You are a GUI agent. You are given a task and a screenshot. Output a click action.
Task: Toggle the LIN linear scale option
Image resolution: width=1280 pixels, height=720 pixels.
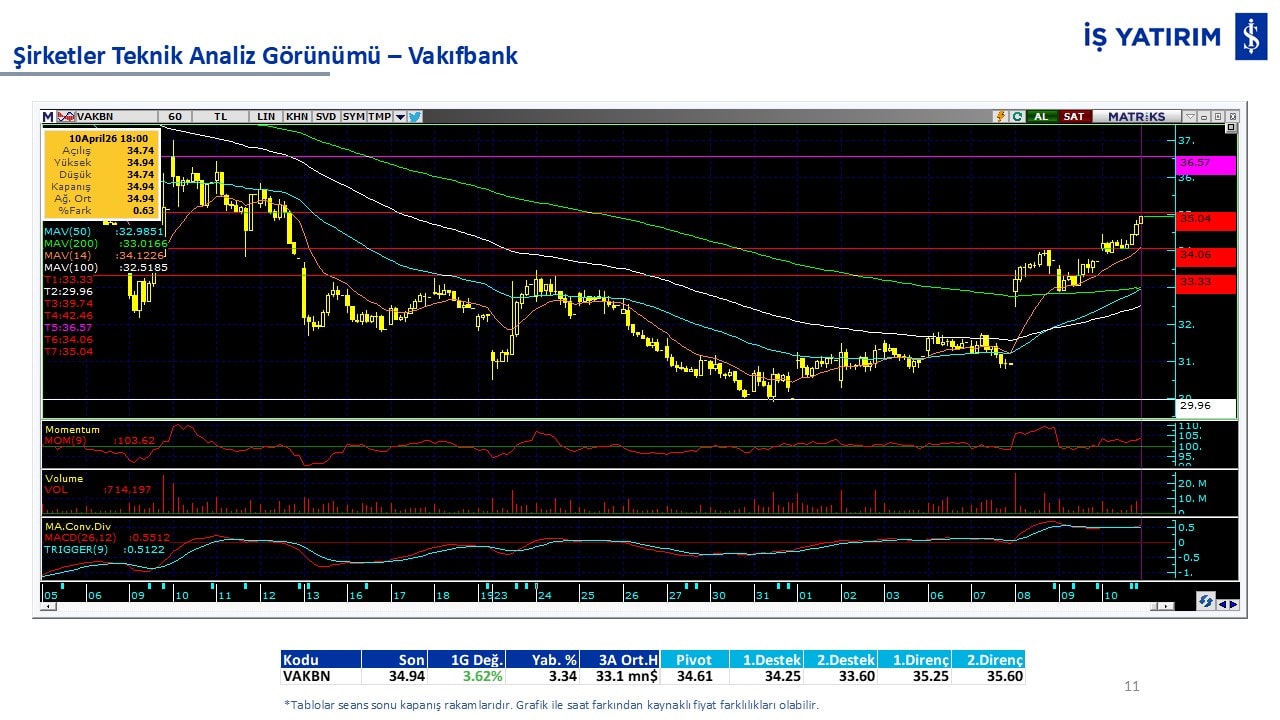click(x=266, y=117)
